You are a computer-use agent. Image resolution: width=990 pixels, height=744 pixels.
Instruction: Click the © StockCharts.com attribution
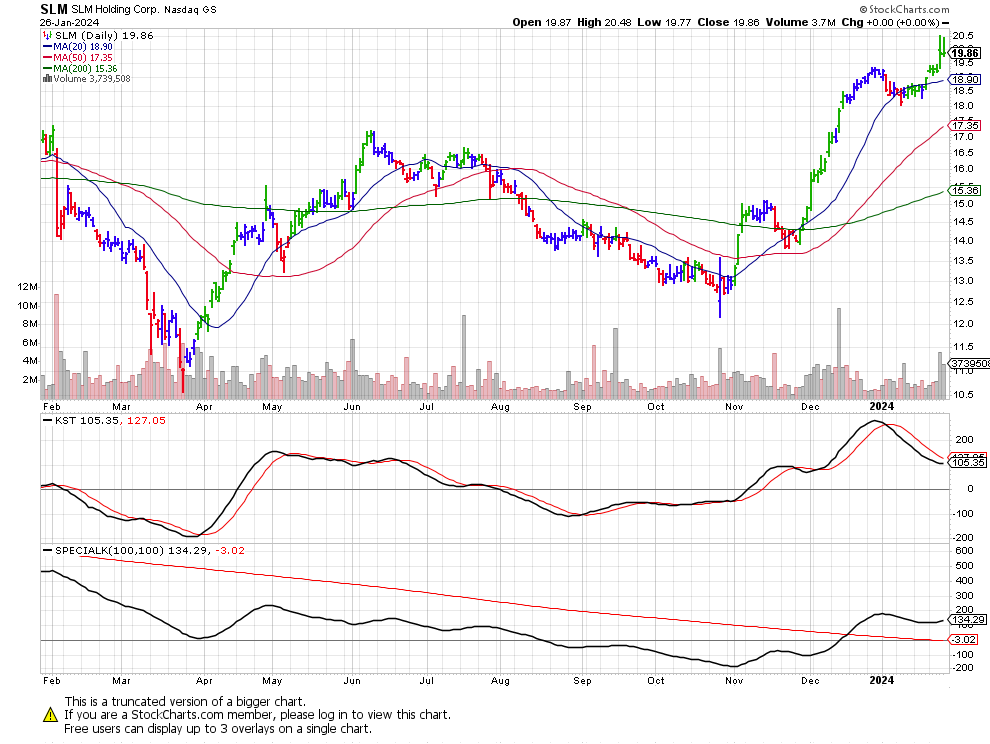point(904,9)
